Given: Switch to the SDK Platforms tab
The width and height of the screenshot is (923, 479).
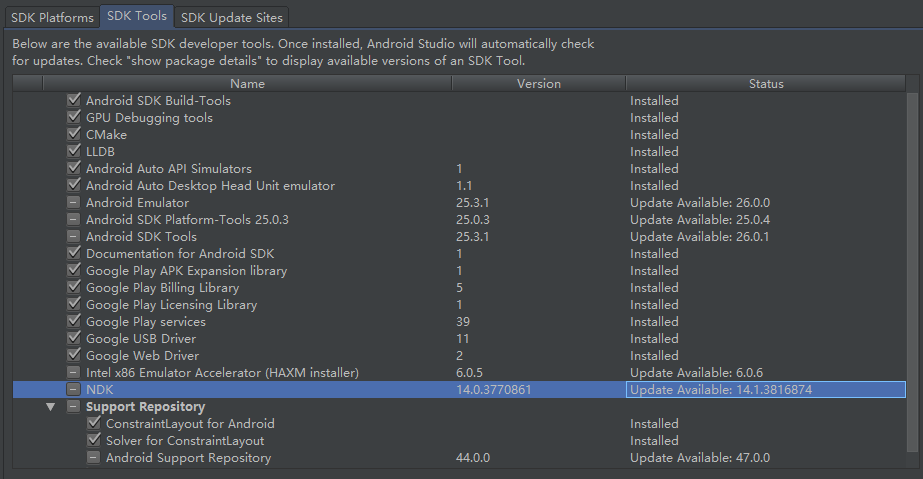Looking at the screenshot, I should click(53, 17).
